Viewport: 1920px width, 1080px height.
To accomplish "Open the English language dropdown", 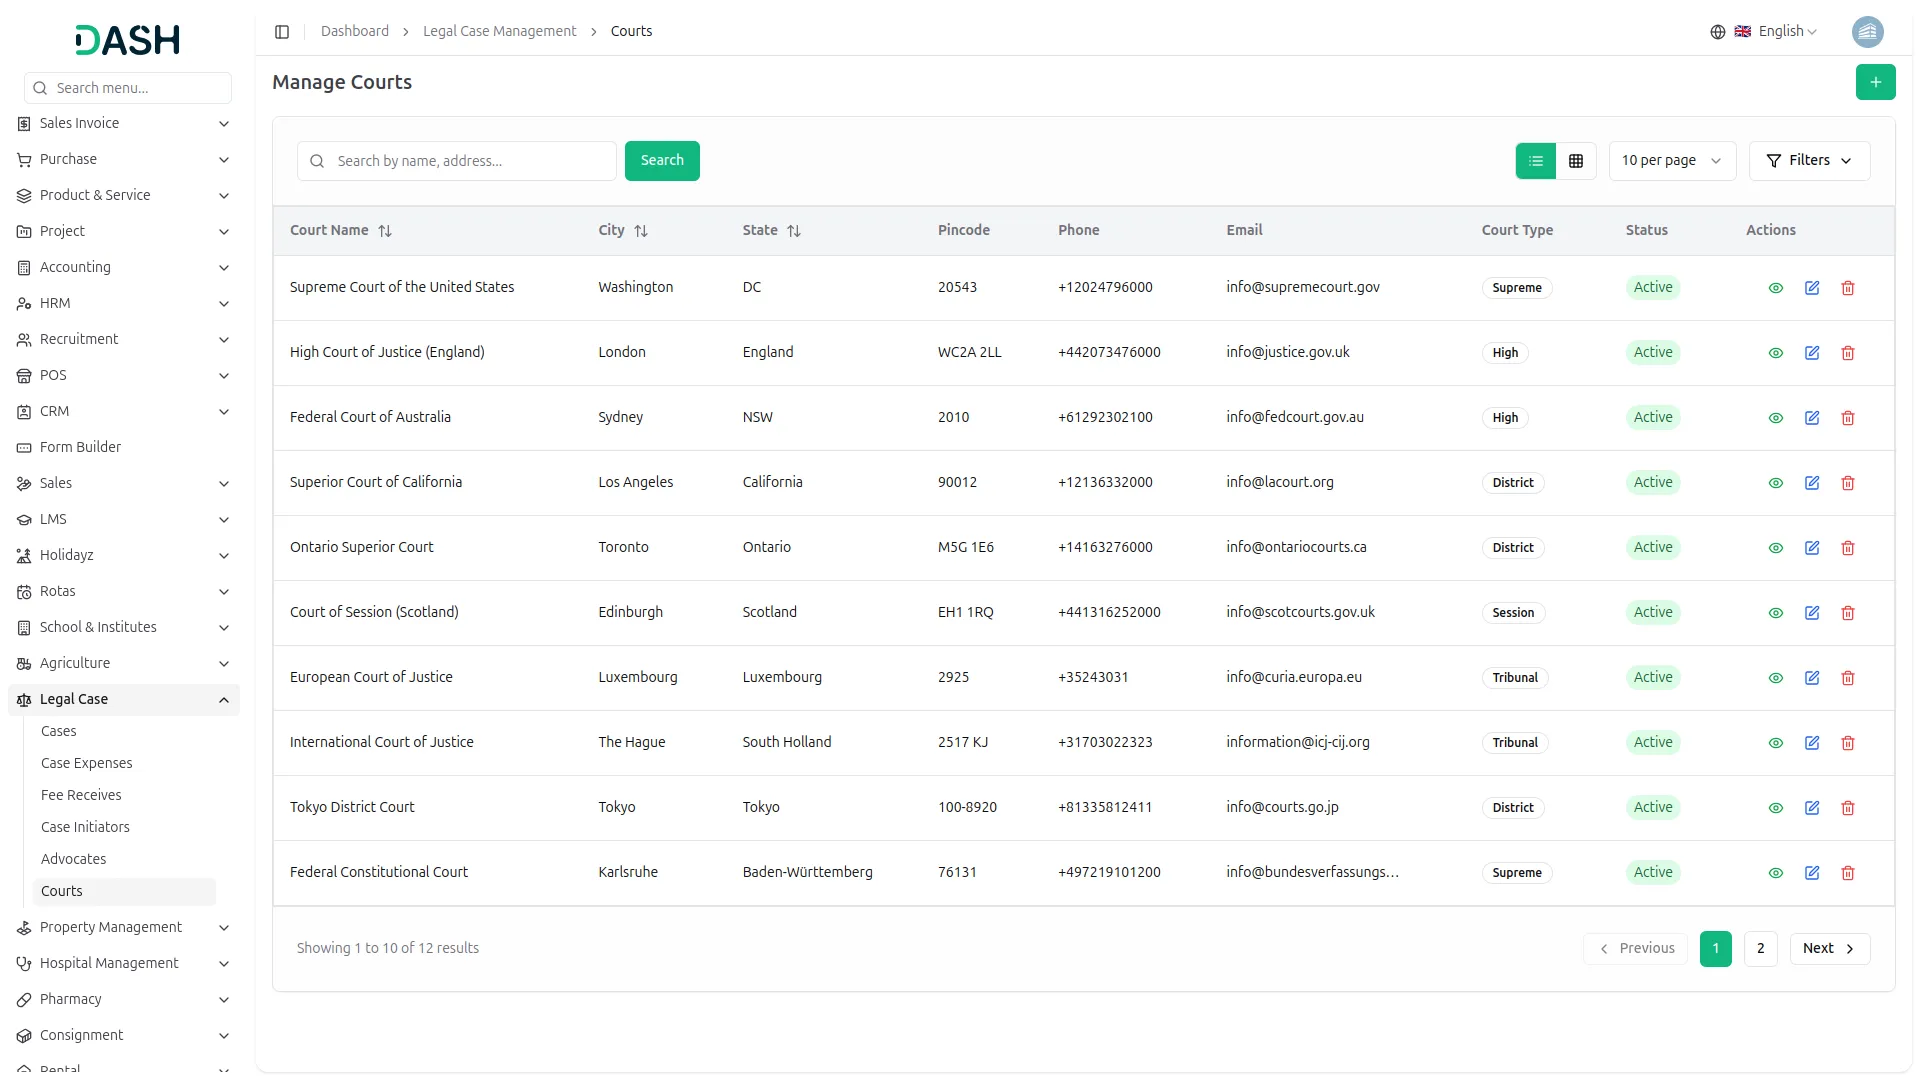I will tap(1780, 31).
